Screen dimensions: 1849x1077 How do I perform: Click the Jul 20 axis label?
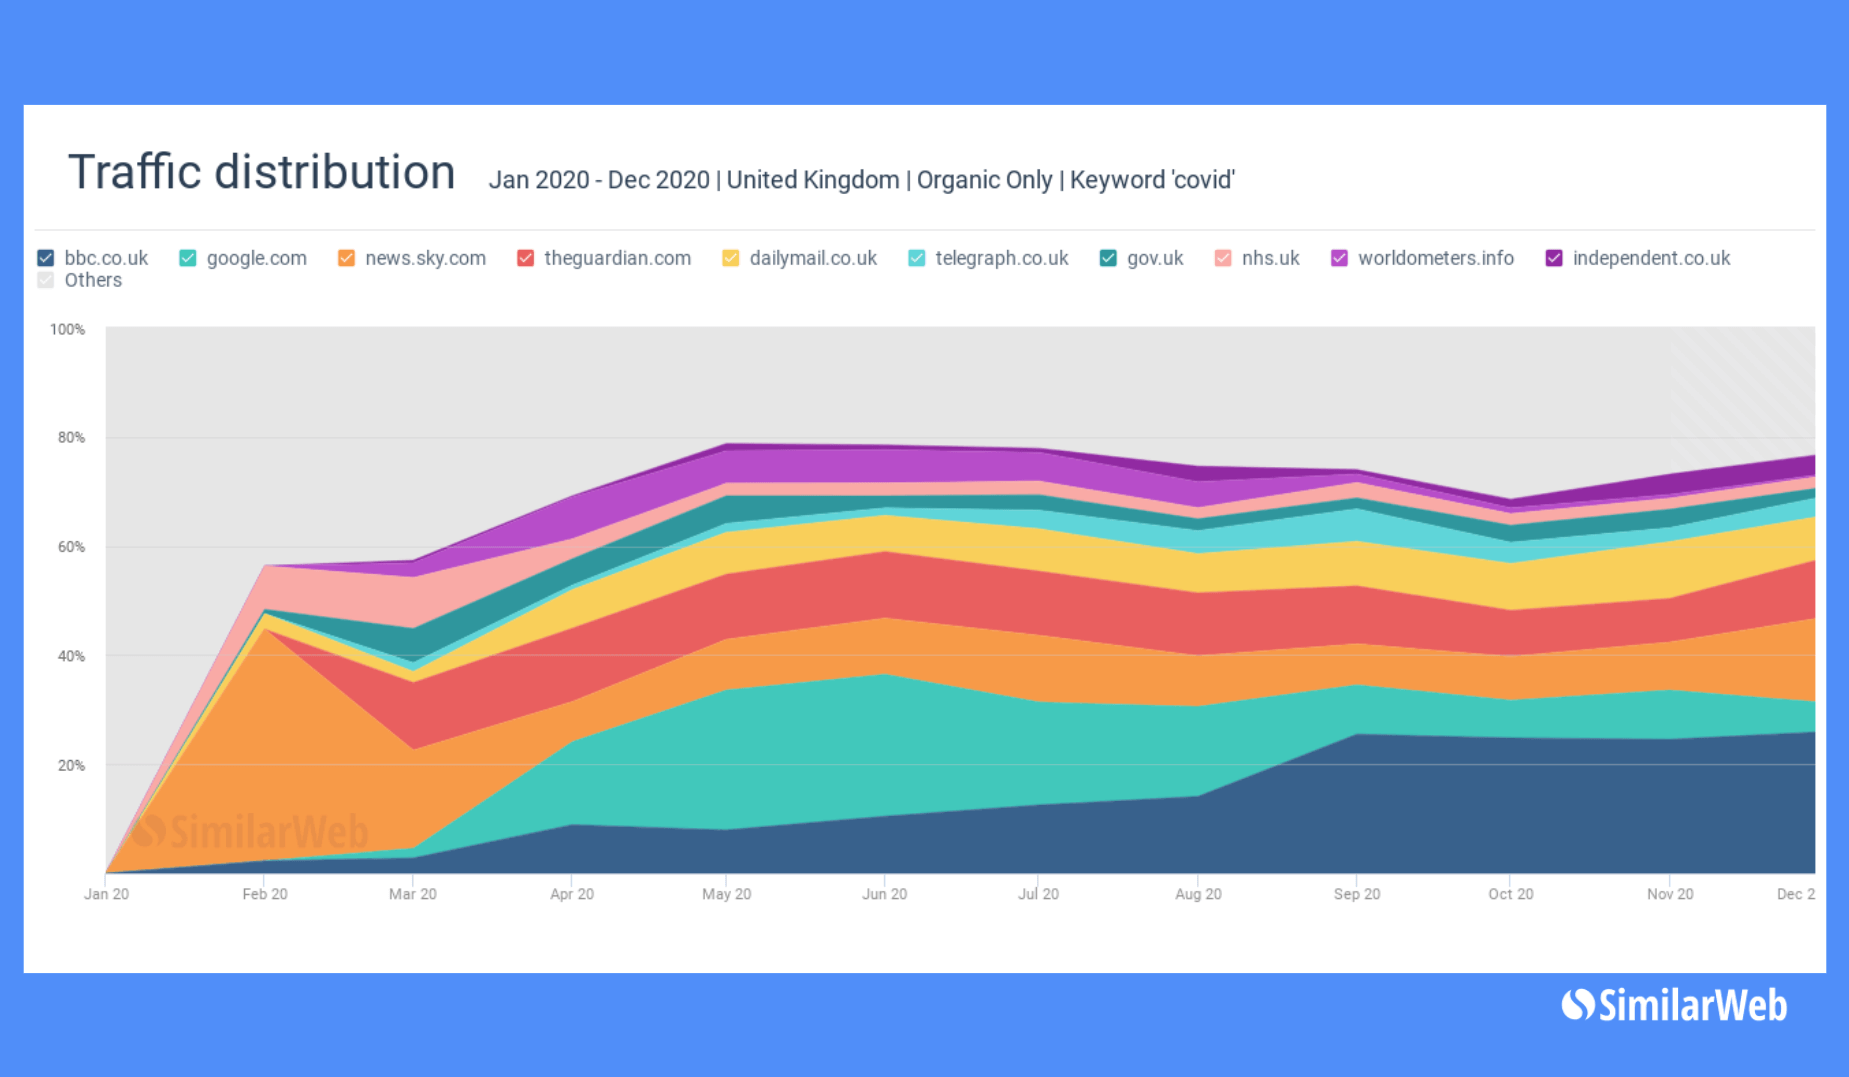[x=1039, y=894]
